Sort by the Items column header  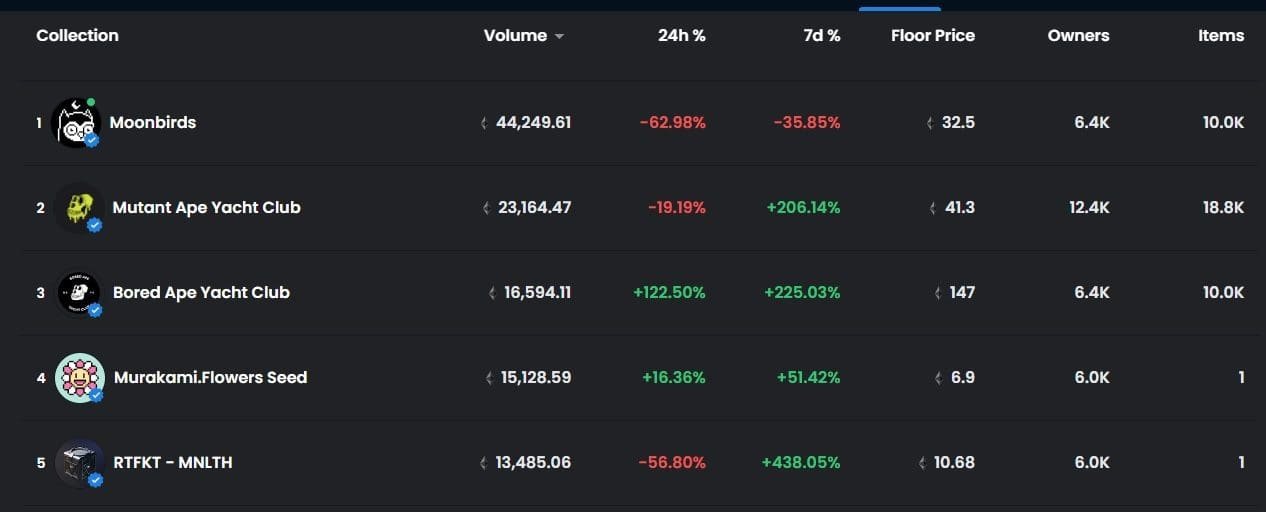[x=1220, y=36]
